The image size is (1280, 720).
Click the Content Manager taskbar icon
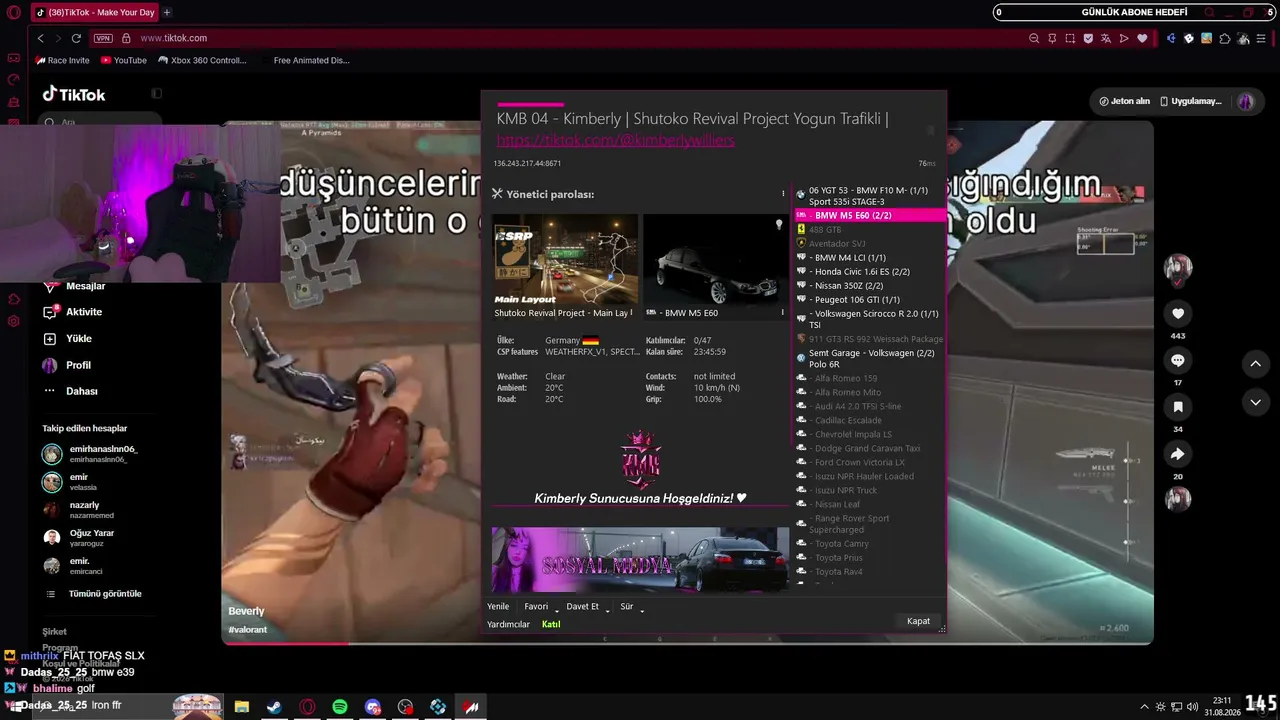point(471,707)
